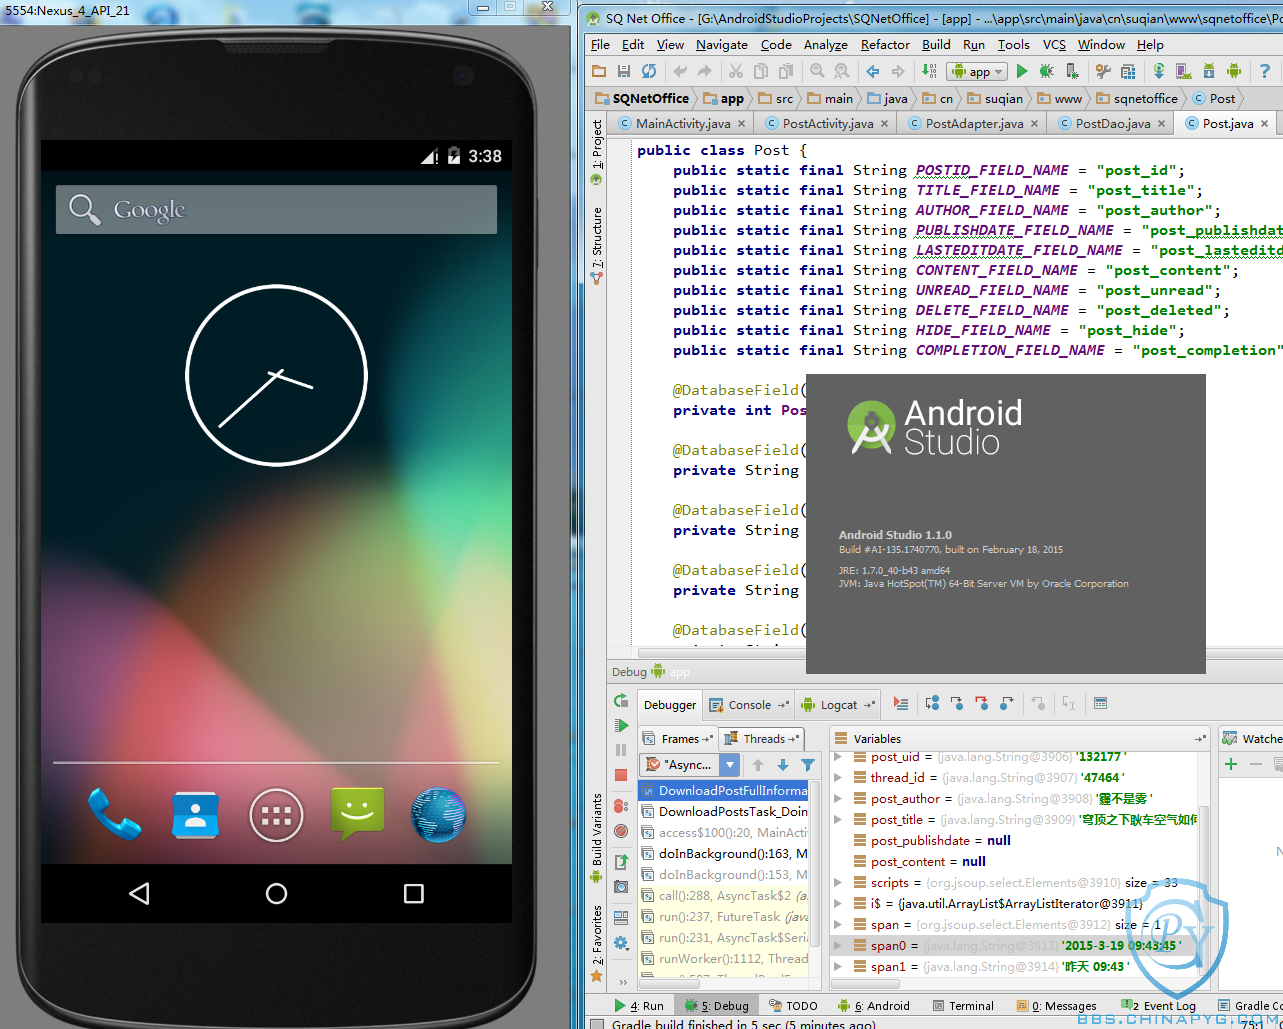Click the Save All icon in toolbar
The width and height of the screenshot is (1283, 1029).
[x=623, y=71]
